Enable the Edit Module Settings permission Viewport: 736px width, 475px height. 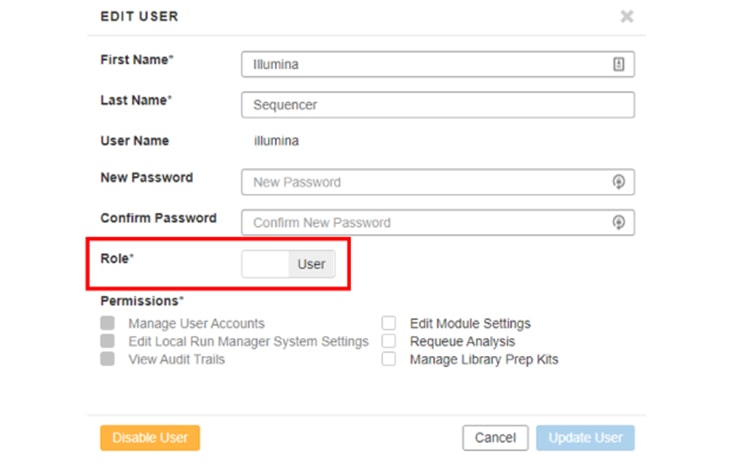(x=389, y=324)
